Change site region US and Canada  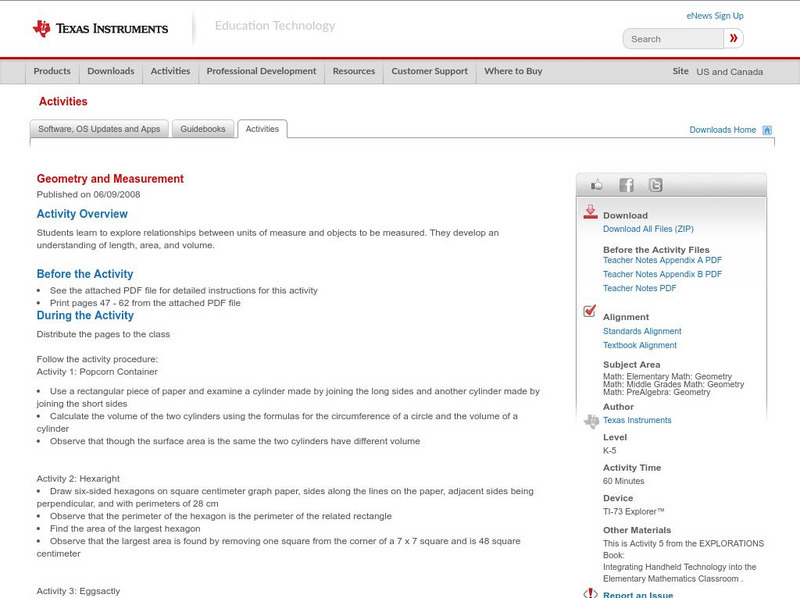coord(730,72)
